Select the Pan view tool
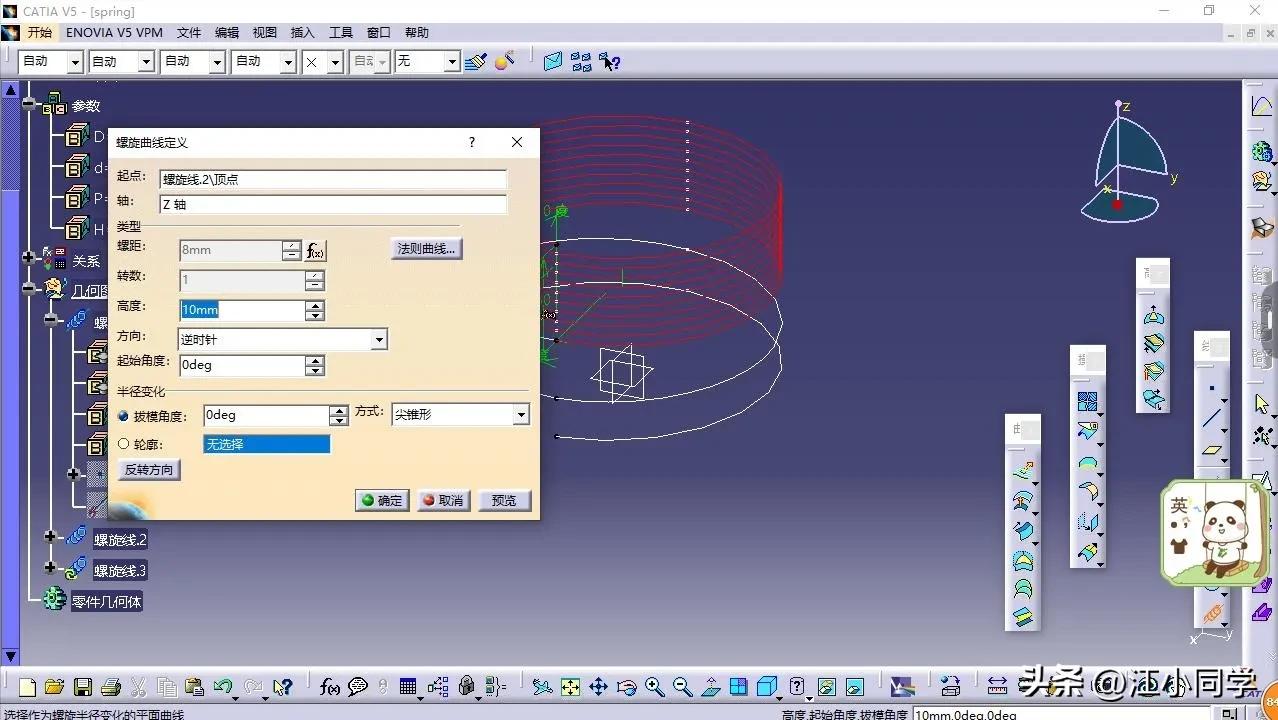Viewport: 1278px width, 720px height. 598,687
